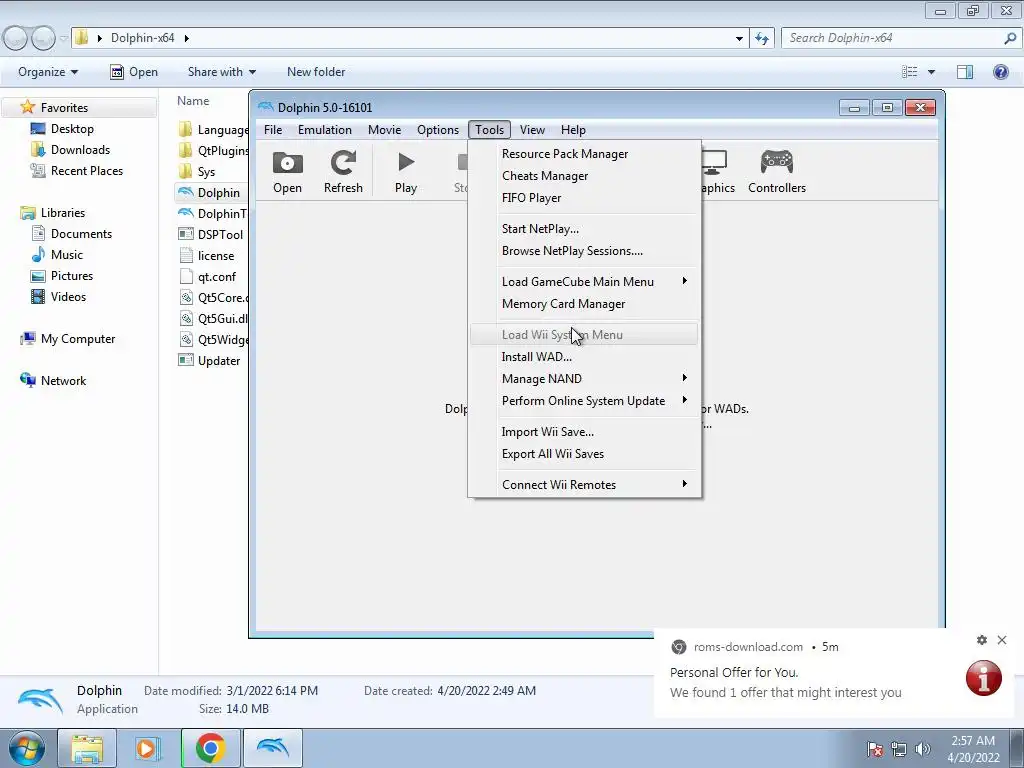1024x768 pixels.
Task: Choose Start NetPlay menu entry
Action: tap(583, 229)
